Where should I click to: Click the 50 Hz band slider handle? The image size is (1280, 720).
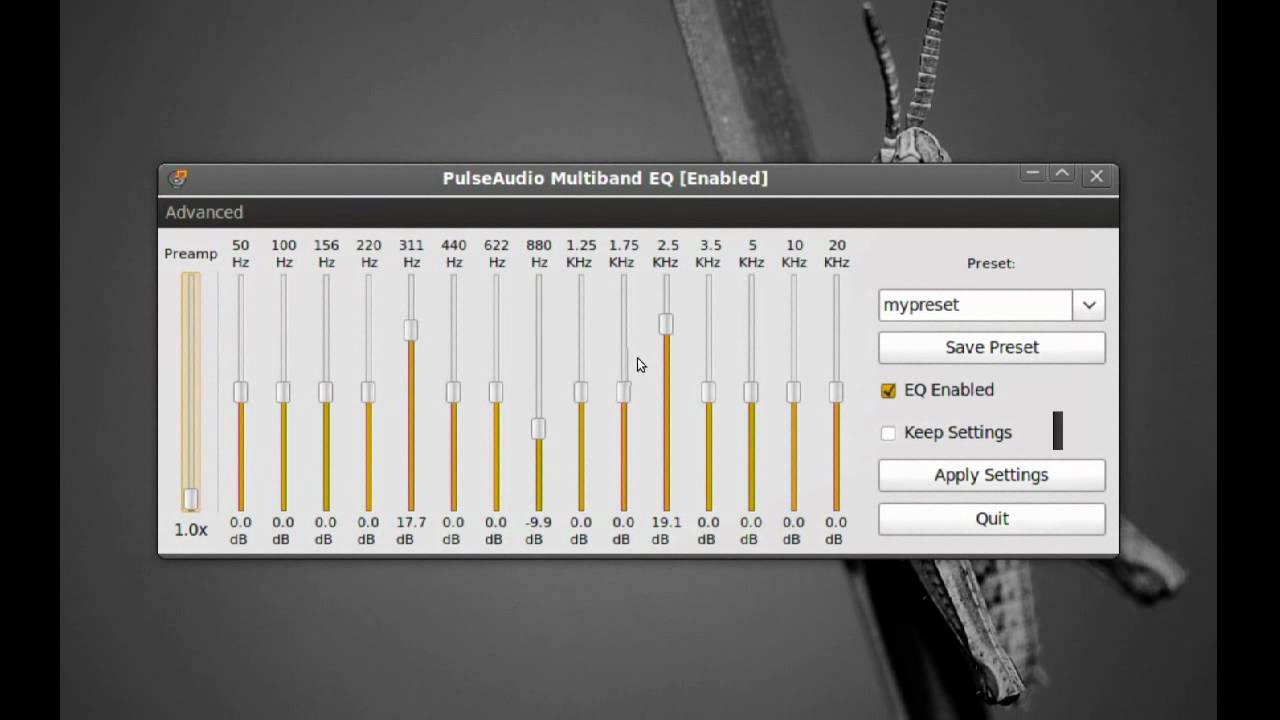click(x=240, y=392)
